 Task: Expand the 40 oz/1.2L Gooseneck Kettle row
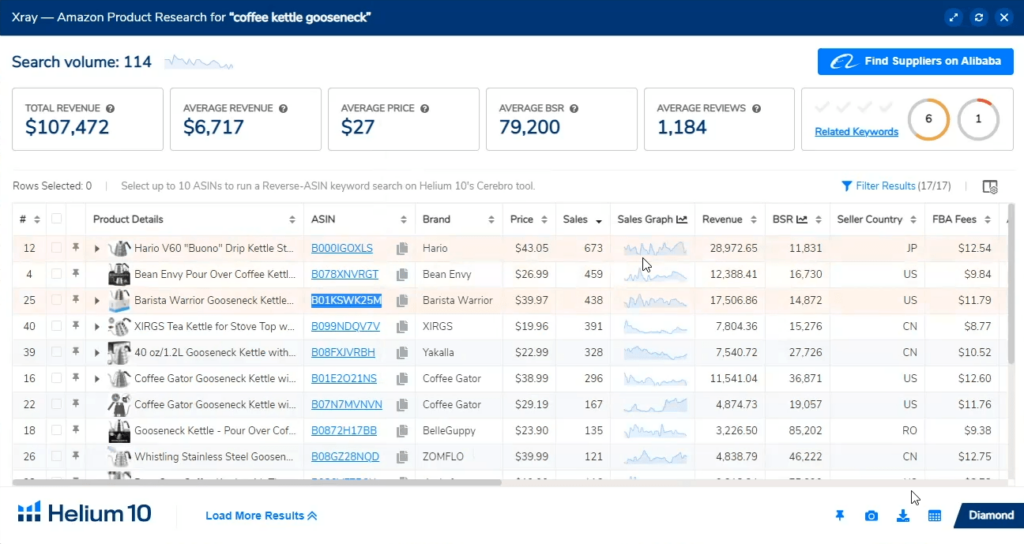point(97,353)
